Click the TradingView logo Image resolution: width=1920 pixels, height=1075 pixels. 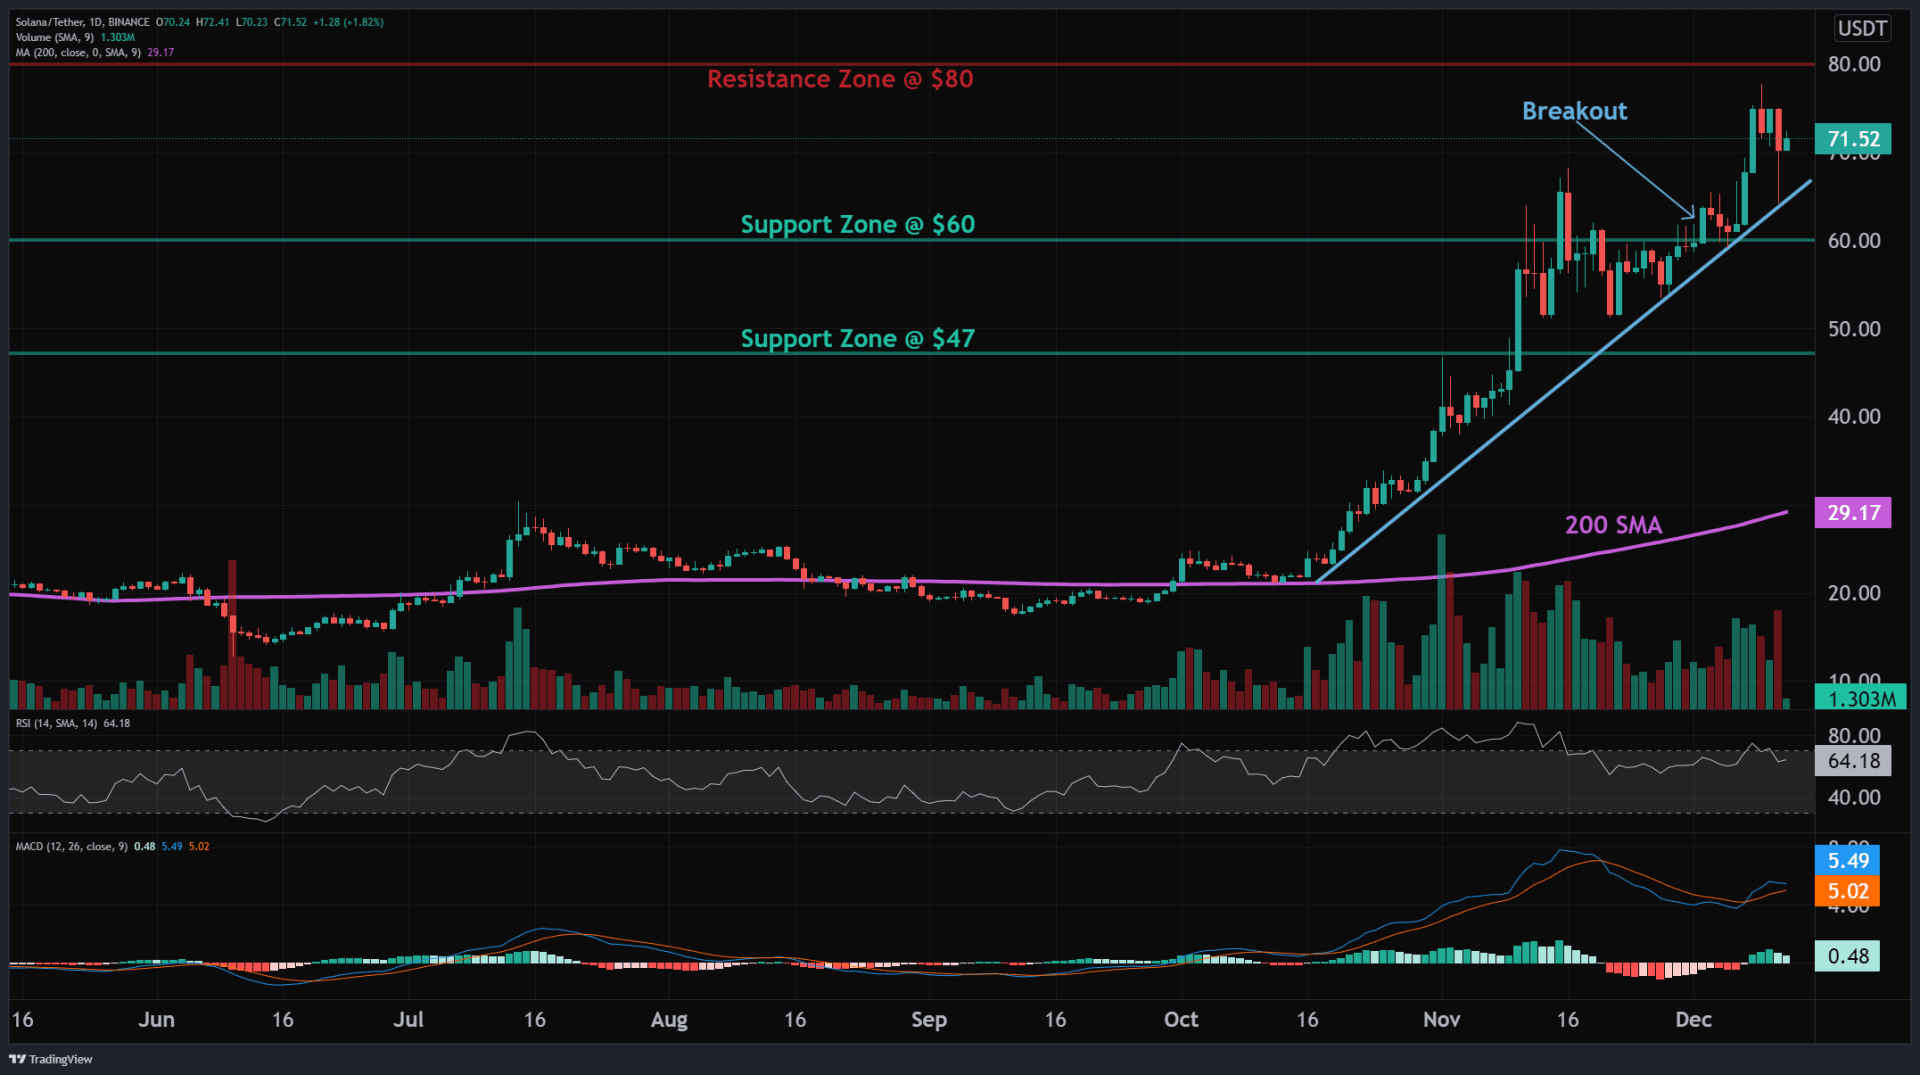(52, 1058)
